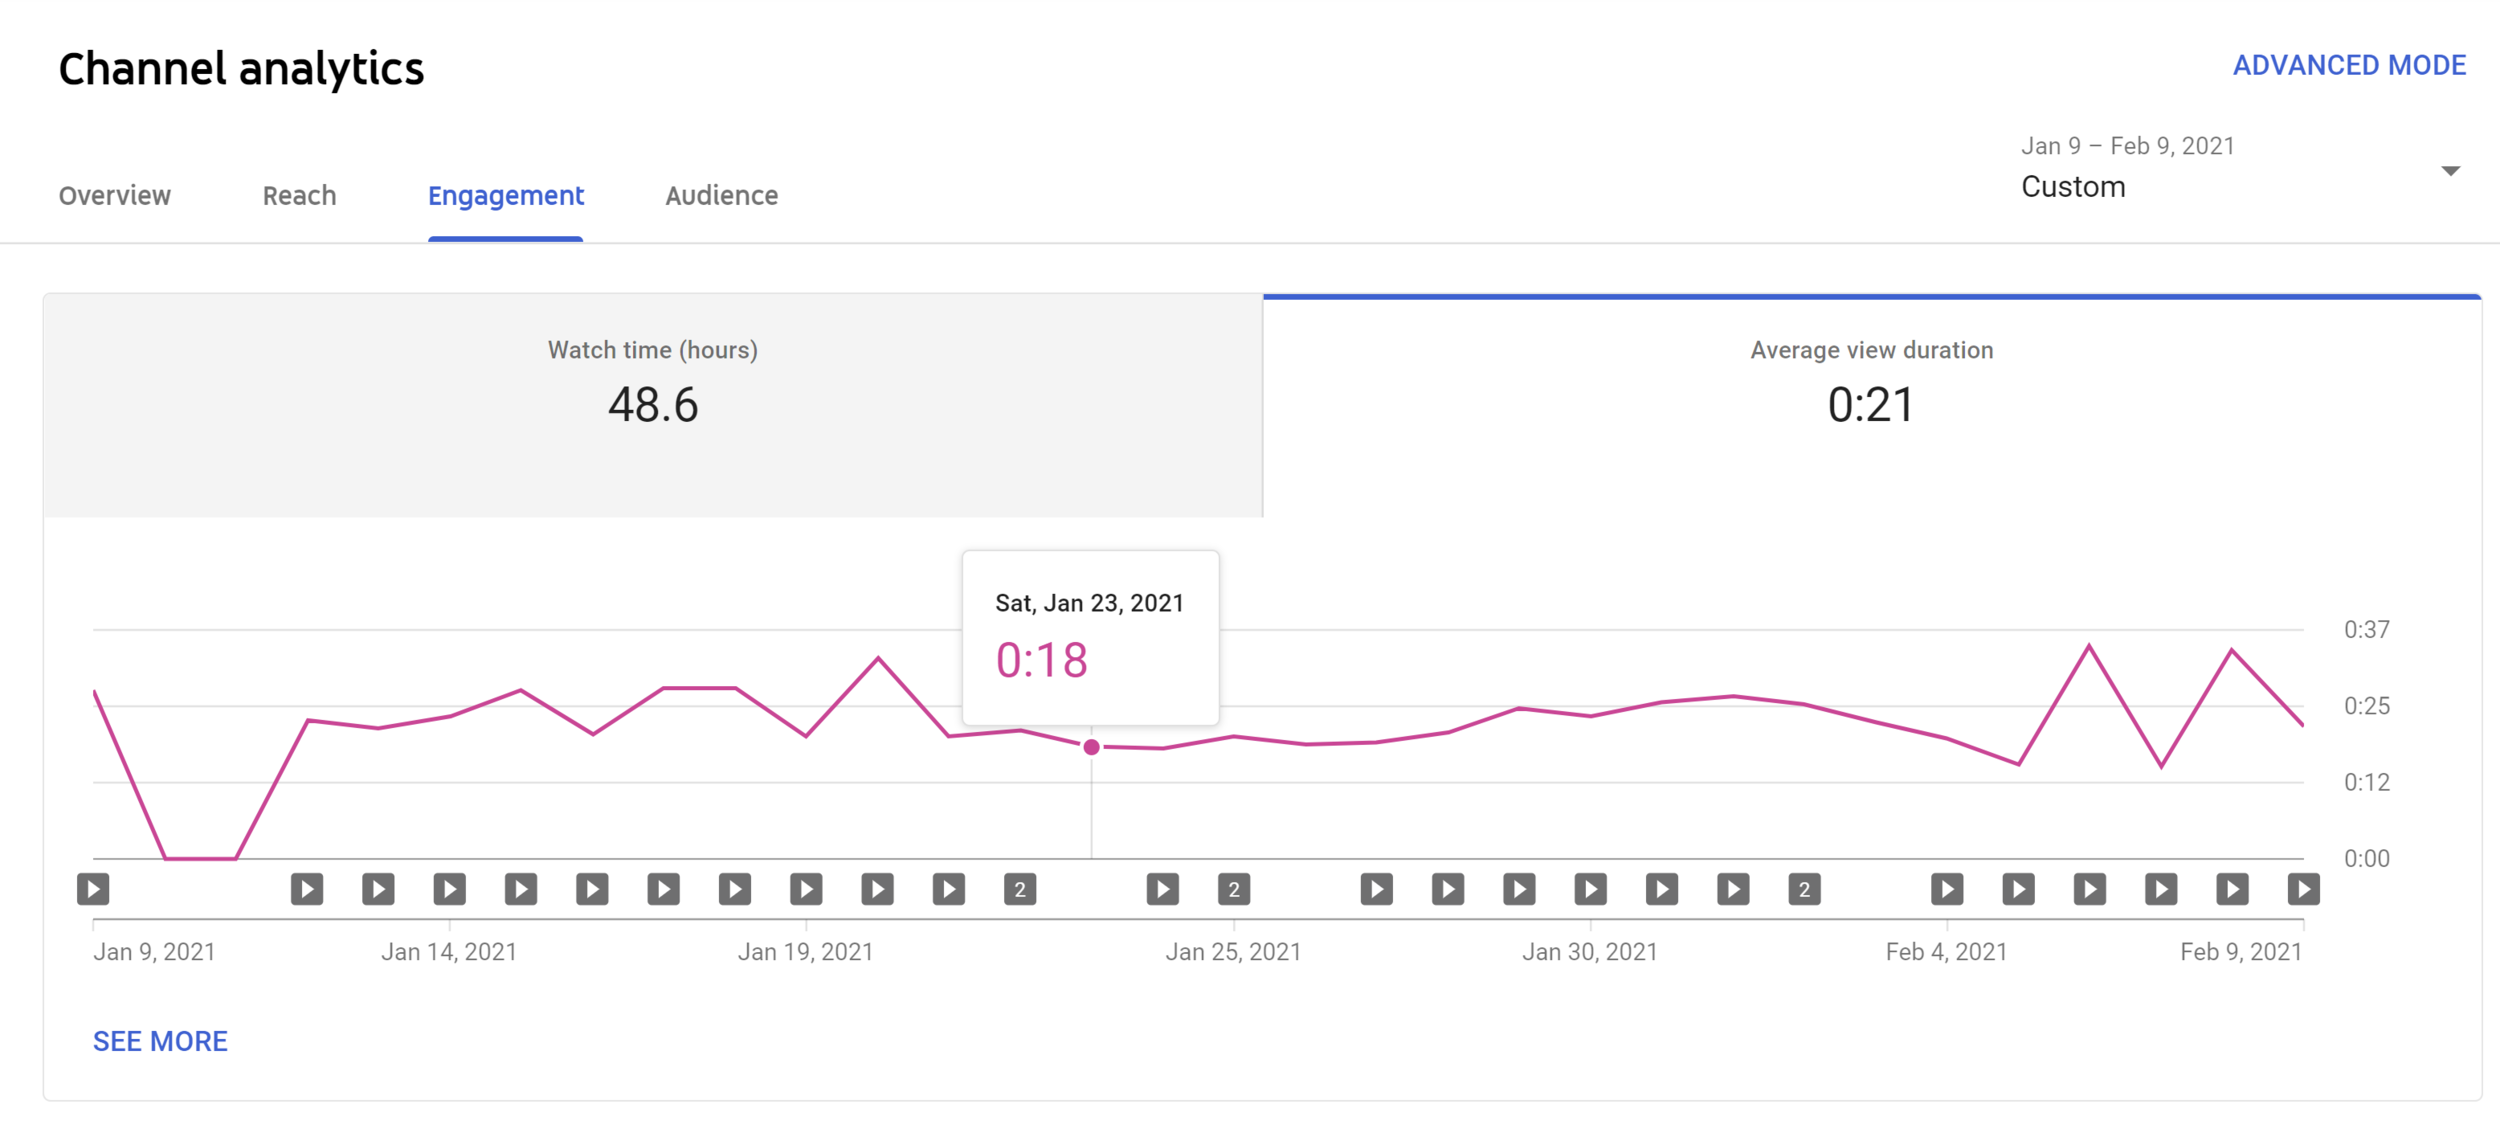Click the video marker for Jan 13
The height and width of the screenshot is (1141, 2500).
coord(378,889)
